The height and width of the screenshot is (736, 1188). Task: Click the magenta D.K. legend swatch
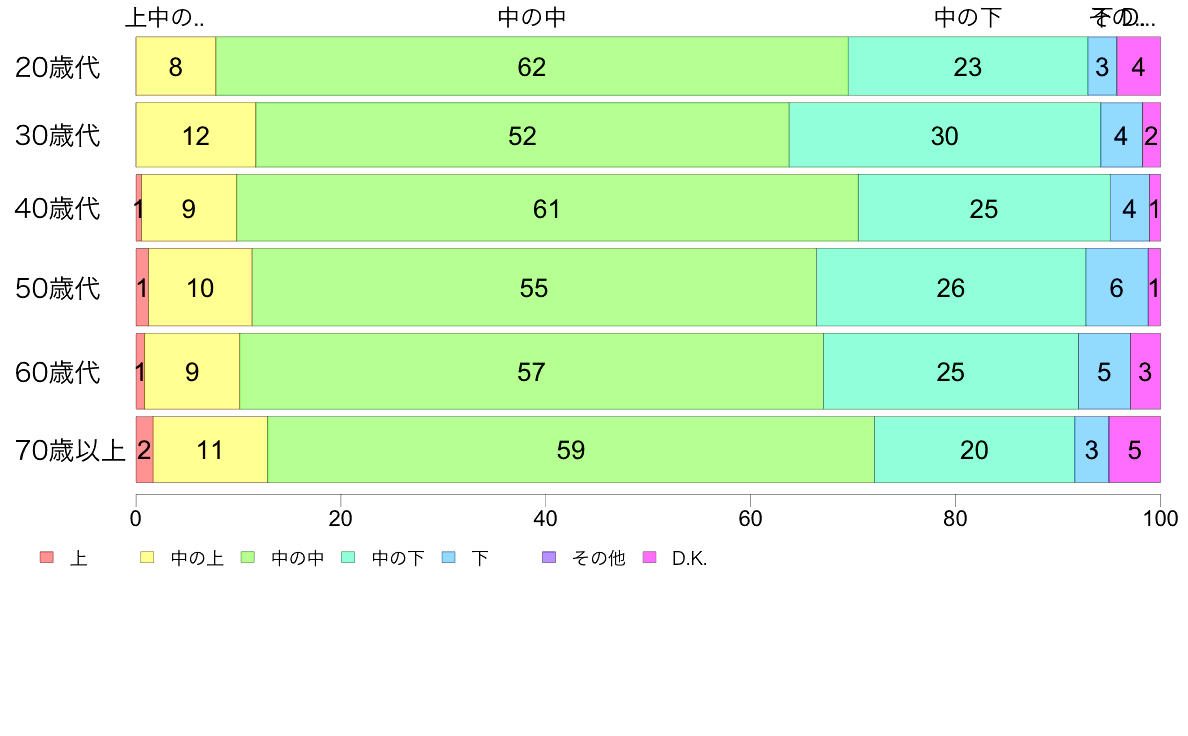coord(649,557)
